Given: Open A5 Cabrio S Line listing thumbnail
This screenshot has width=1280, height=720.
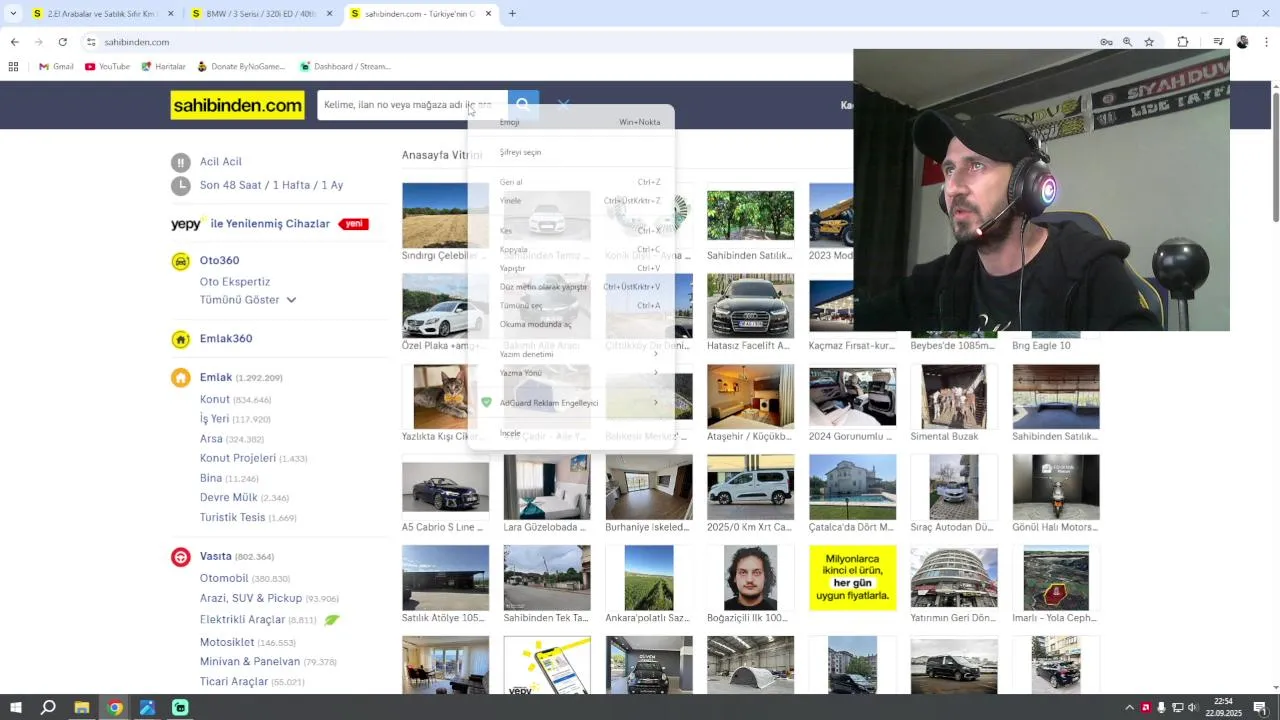Looking at the screenshot, I should pos(445,487).
